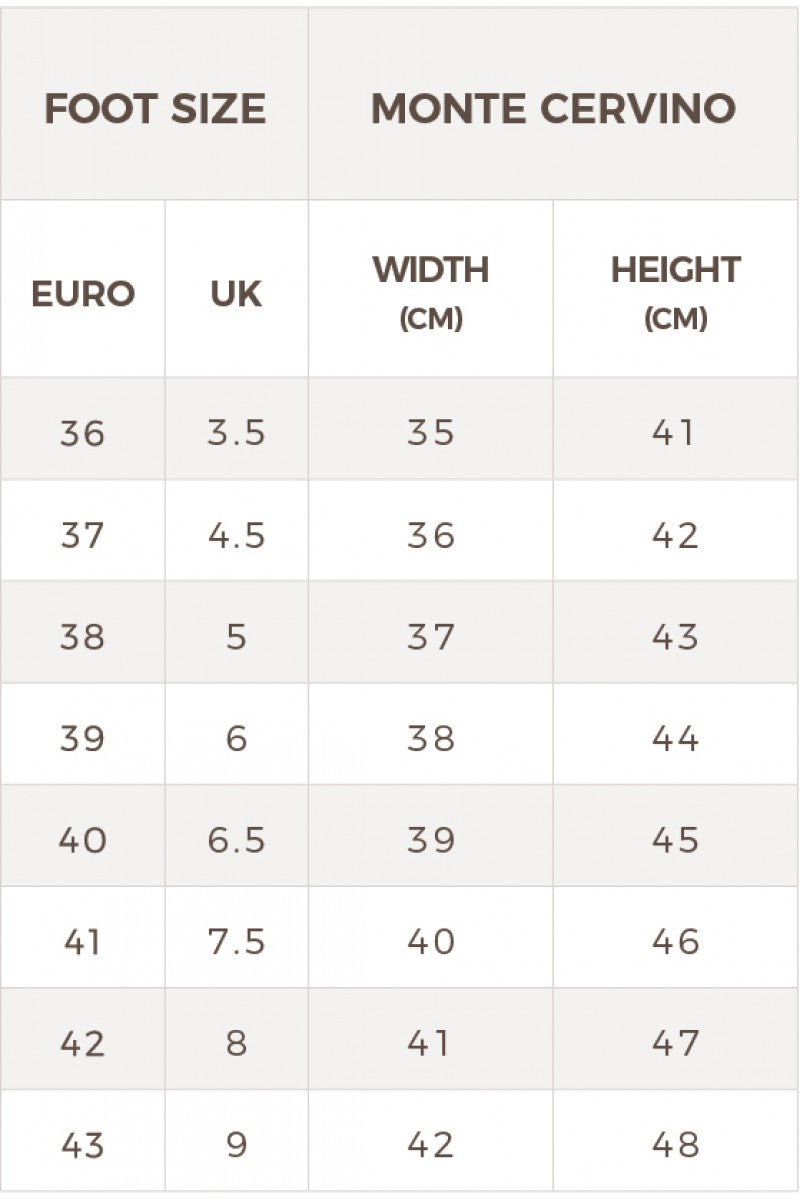The image size is (800, 1200).
Task: Click UK size 6.5 cell
Action: [x=236, y=840]
